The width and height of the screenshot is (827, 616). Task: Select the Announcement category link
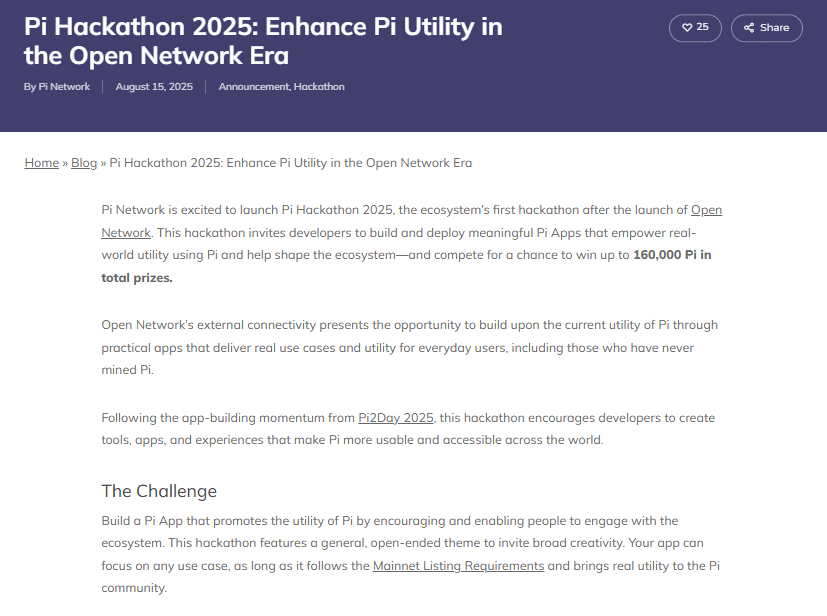(253, 87)
